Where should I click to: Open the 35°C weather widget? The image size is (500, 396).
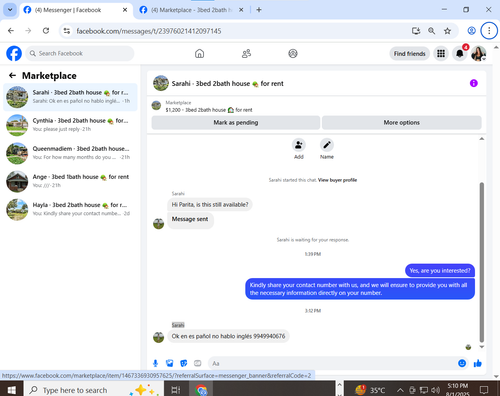click(370, 390)
